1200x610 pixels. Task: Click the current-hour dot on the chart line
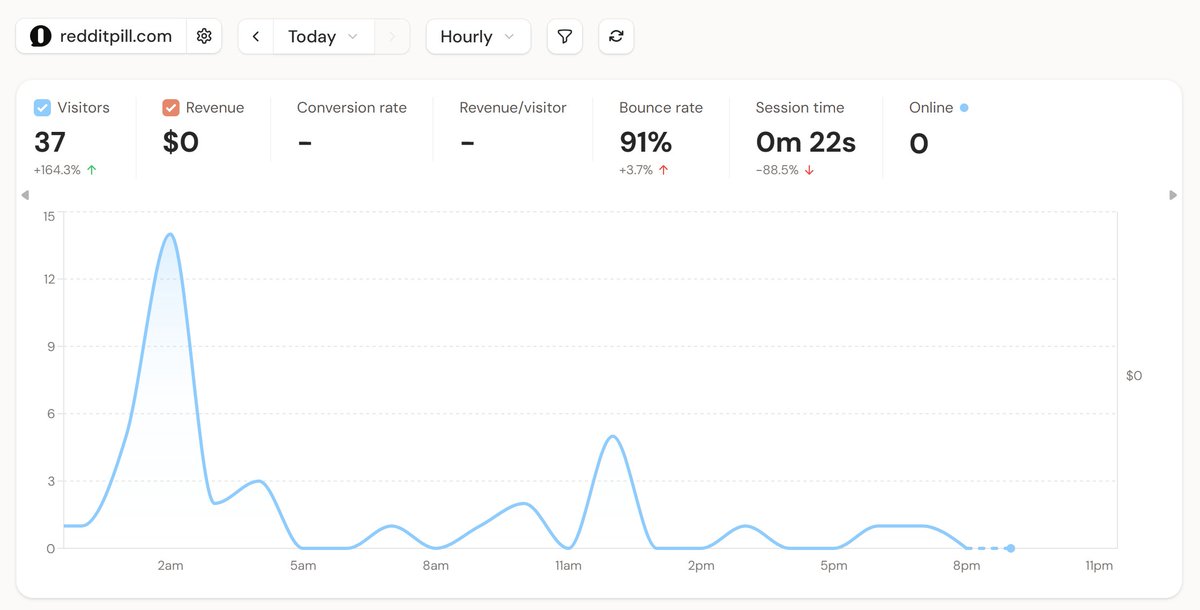tap(1011, 548)
